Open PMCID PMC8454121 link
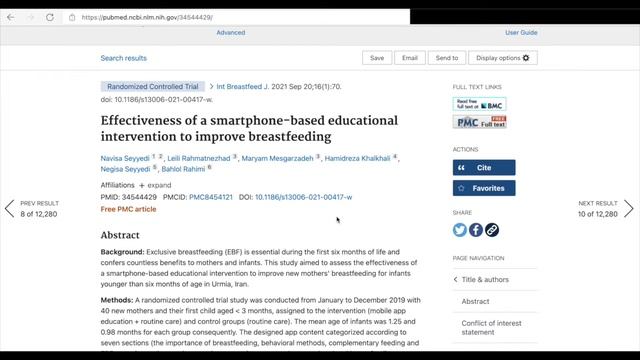The image size is (640, 360). click(211, 197)
